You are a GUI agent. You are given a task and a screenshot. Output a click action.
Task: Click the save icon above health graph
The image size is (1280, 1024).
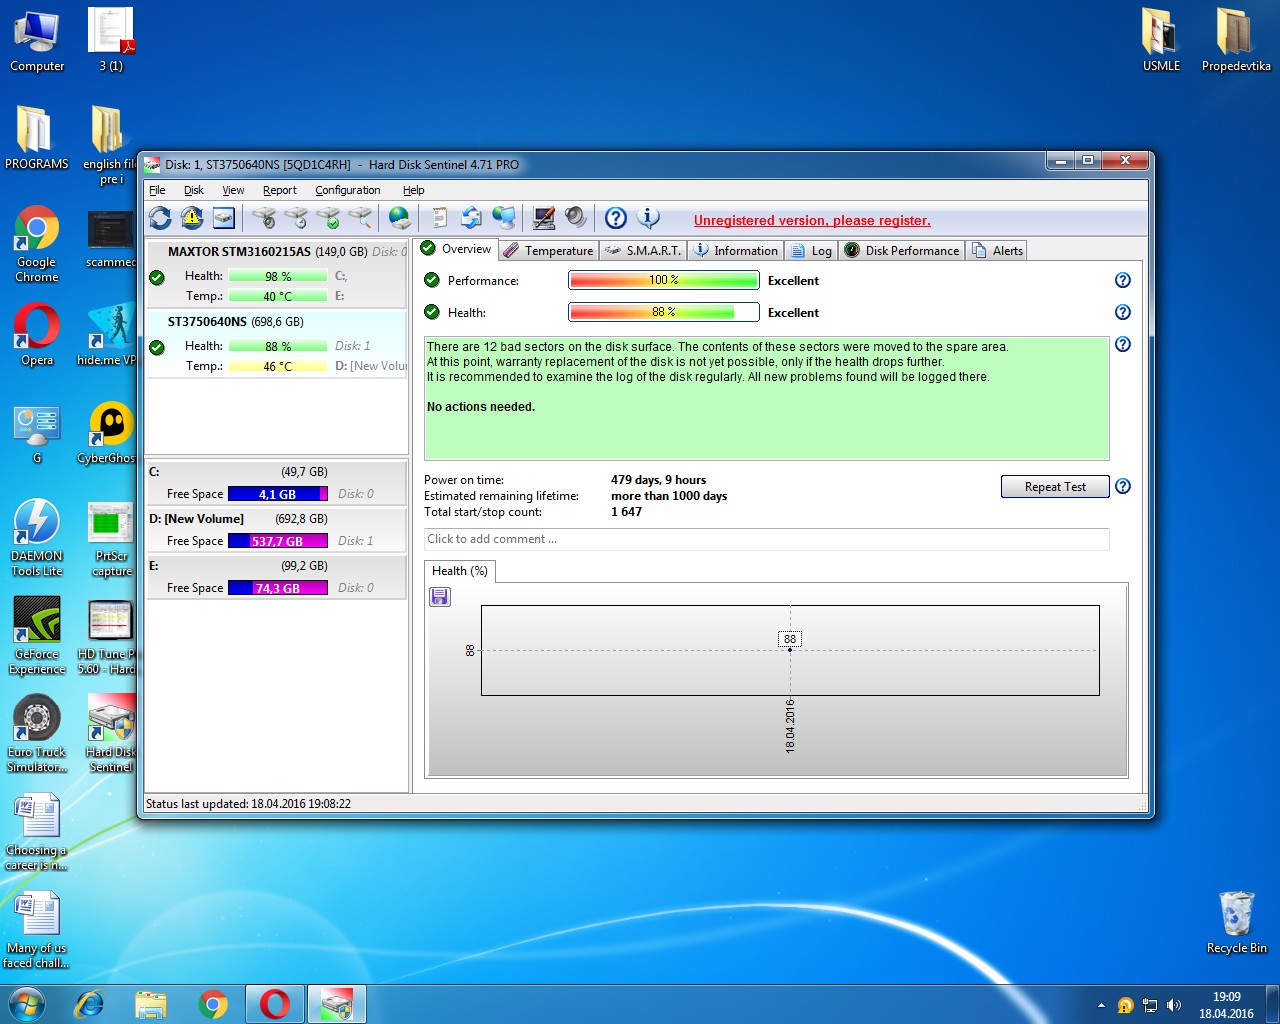click(x=439, y=597)
